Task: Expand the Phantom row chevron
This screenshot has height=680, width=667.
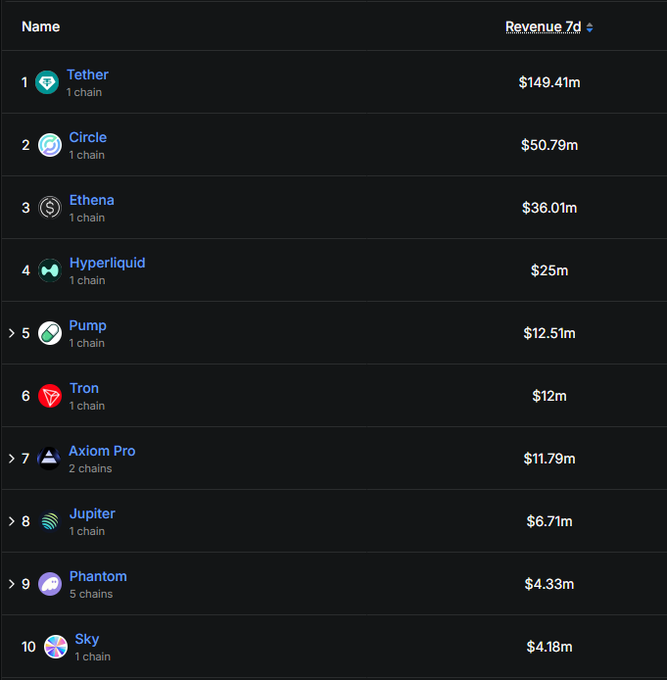Action: coord(12,584)
